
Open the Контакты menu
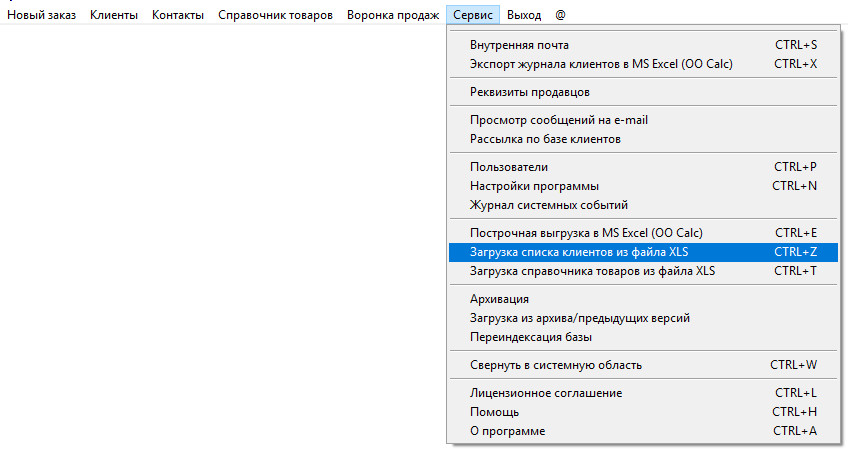click(178, 16)
